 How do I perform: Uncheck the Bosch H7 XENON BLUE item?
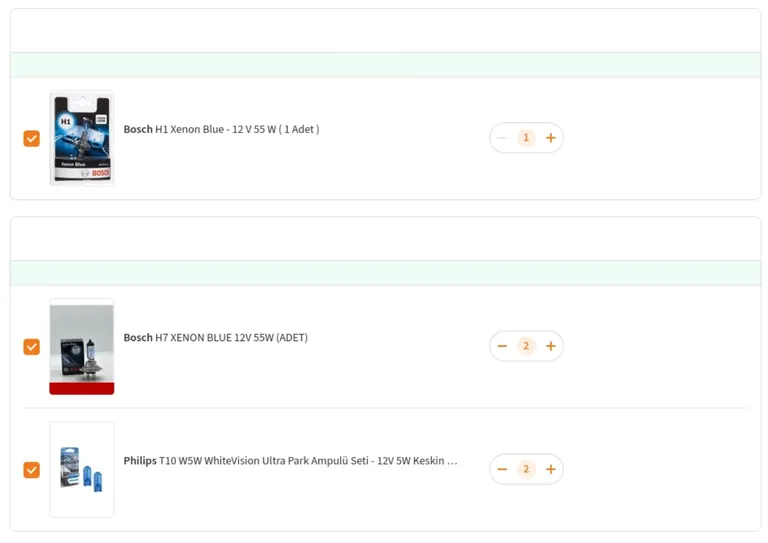[x=32, y=347]
